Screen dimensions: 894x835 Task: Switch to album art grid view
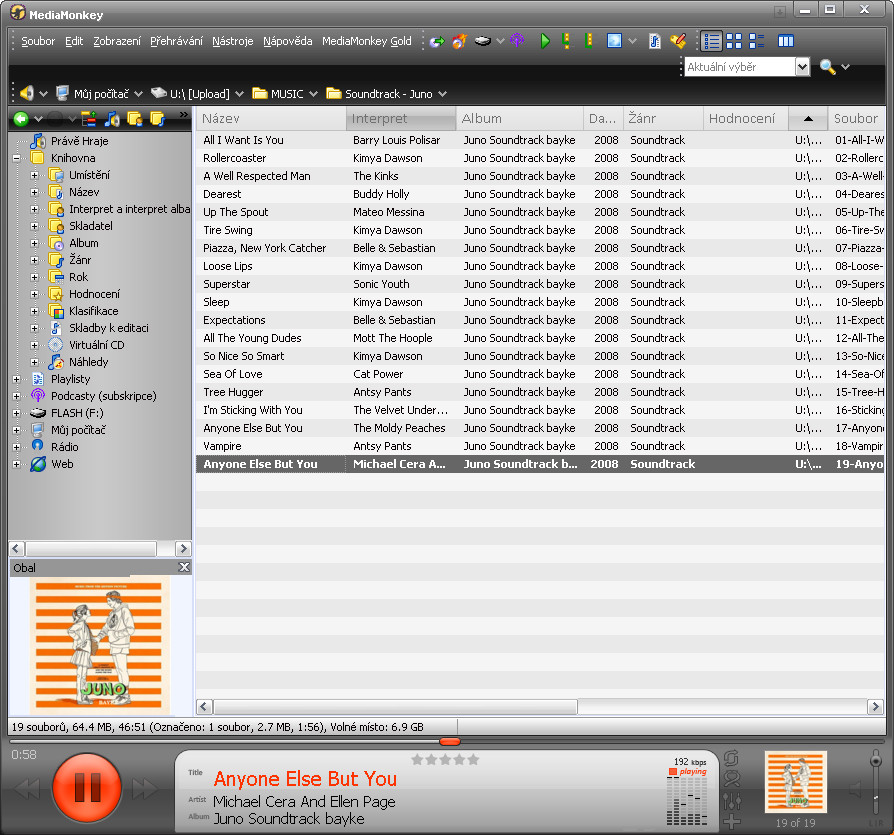[x=734, y=41]
